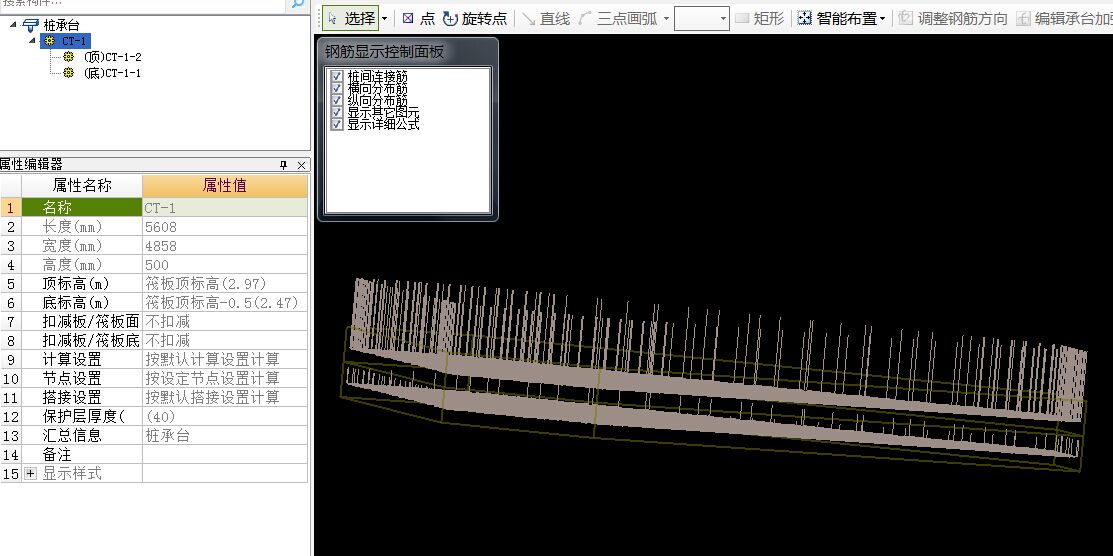Toggle the 横向分布筋 checkbox
Image resolution: width=1113 pixels, height=556 pixels.
pos(337,88)
